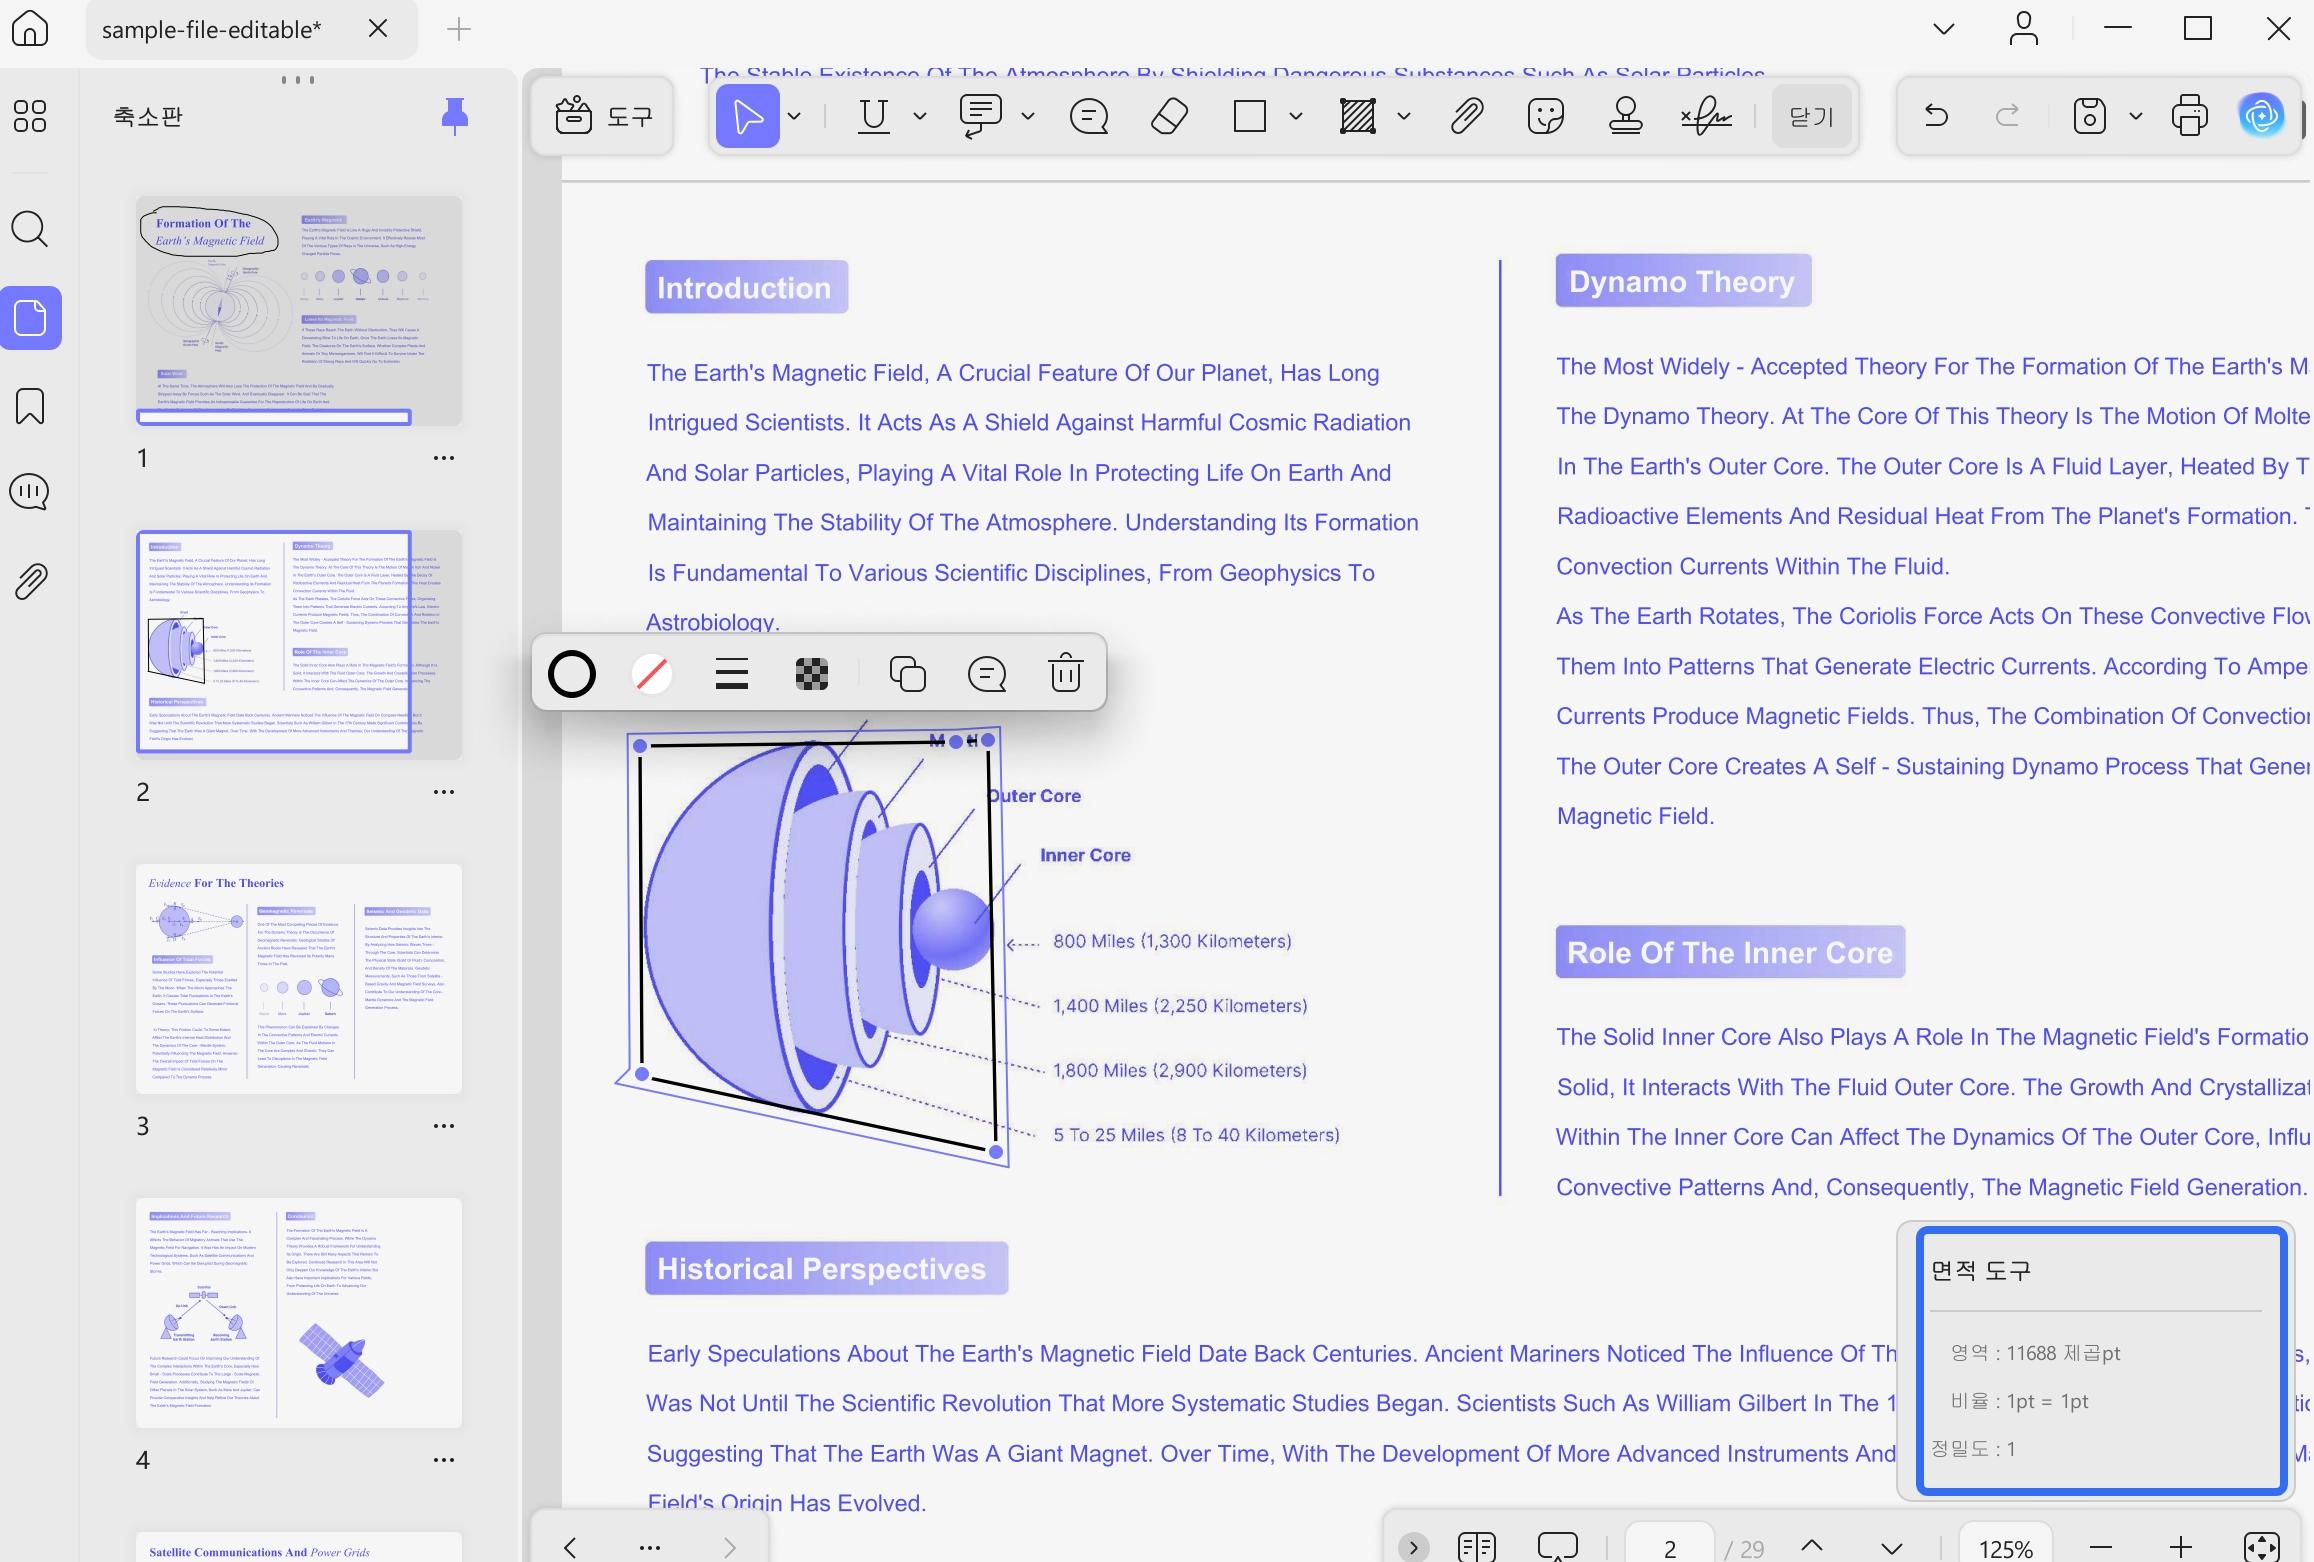Open the more options for page 4
This screenshot has height=1562, width=2314.
444,1460
